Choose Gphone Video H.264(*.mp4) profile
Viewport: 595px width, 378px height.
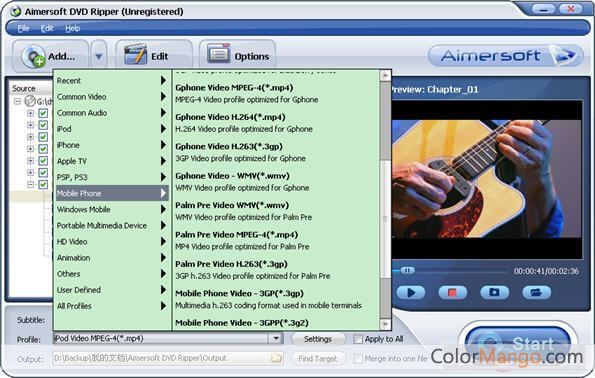click(x=276, y=123)
